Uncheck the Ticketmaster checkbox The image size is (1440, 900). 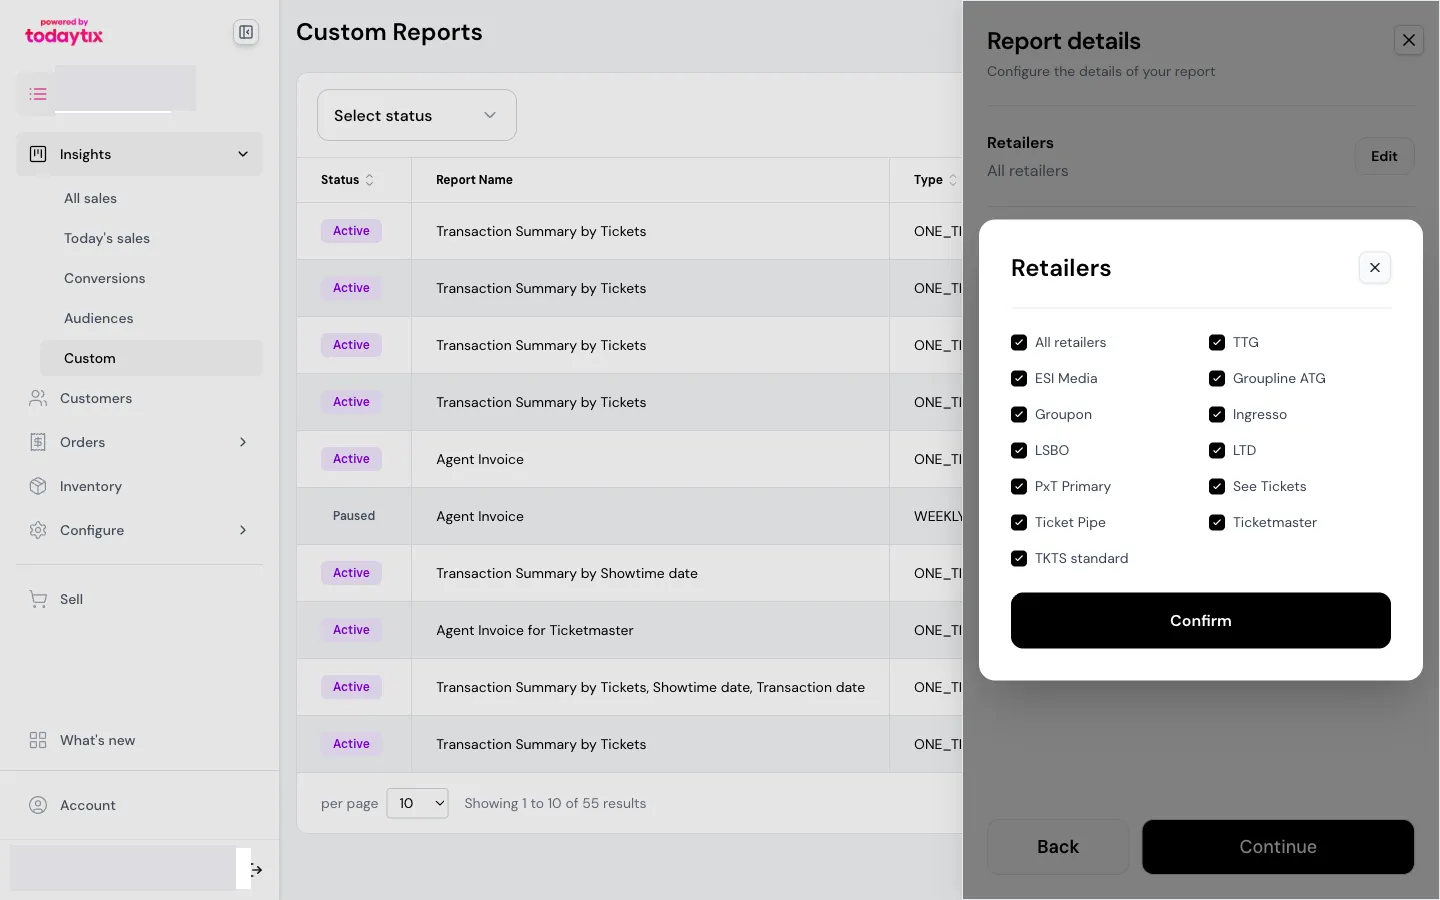1217,522
